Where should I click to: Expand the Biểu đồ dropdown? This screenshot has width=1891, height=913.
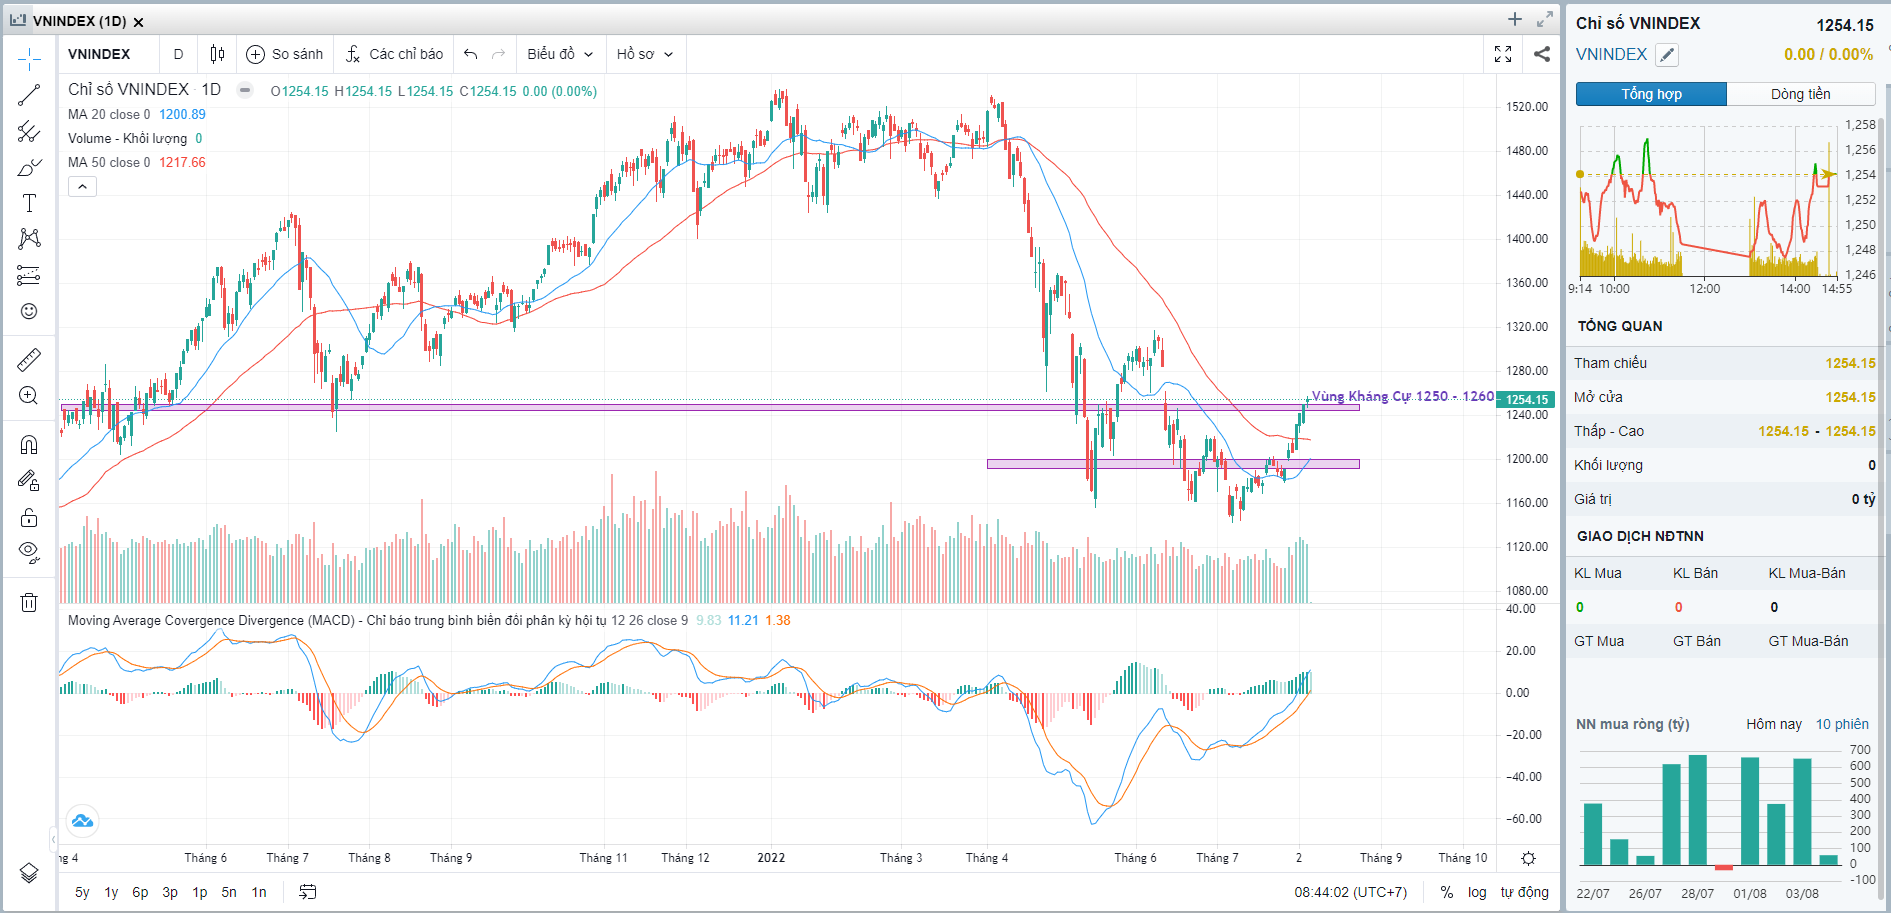pyautogui.click(x=560, y=54)
